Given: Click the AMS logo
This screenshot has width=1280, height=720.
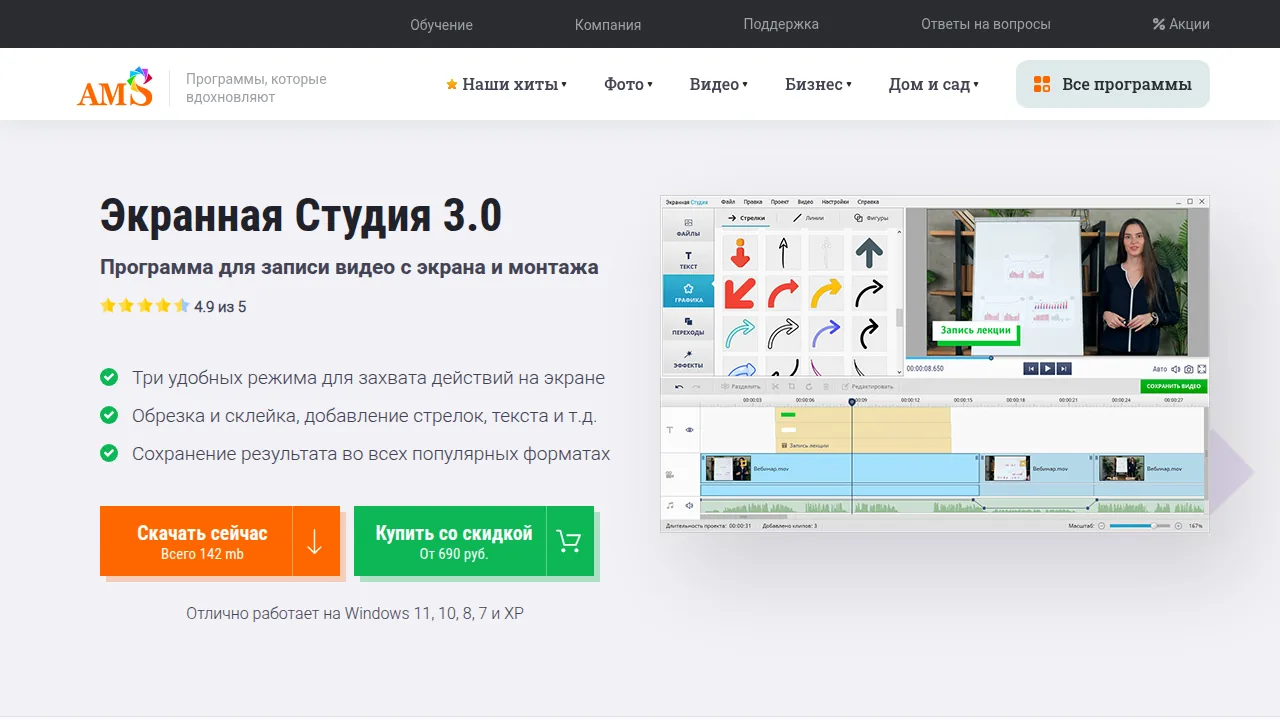Looking at the screenshot, I should [x=115, y=87].
